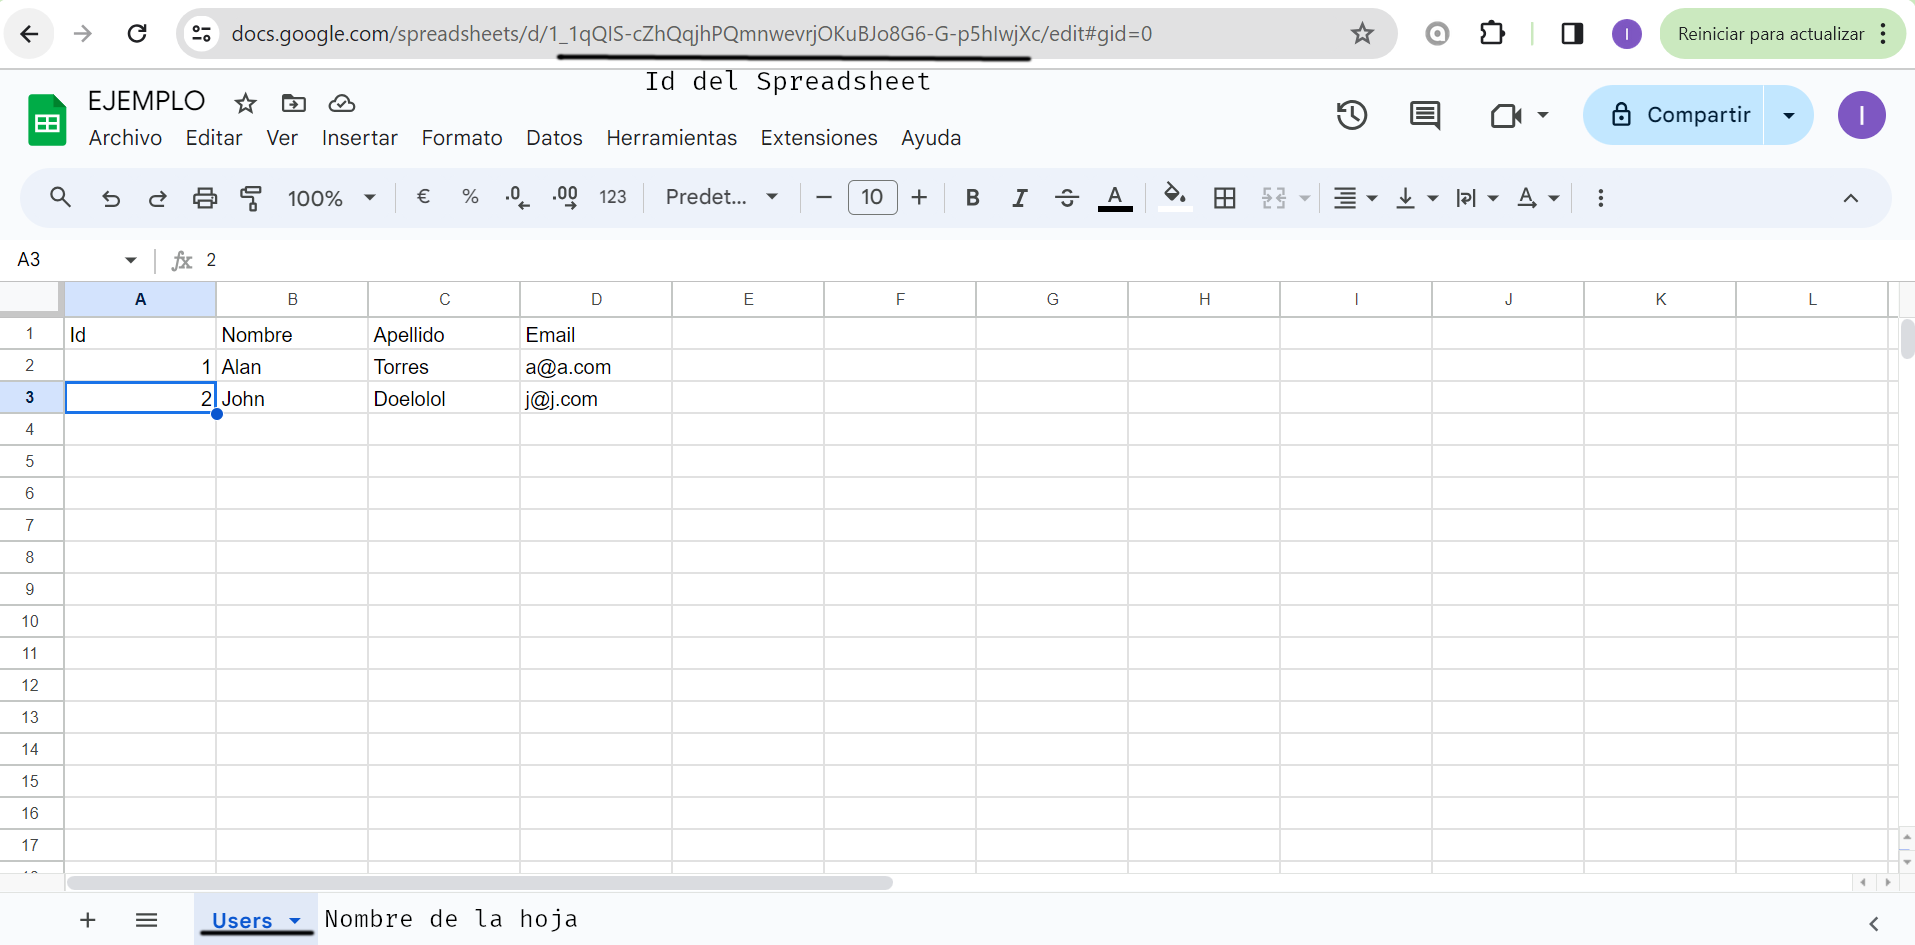Bookmark page with star icon in address bar
The image size is (1915, 945).
point(1362,34)
